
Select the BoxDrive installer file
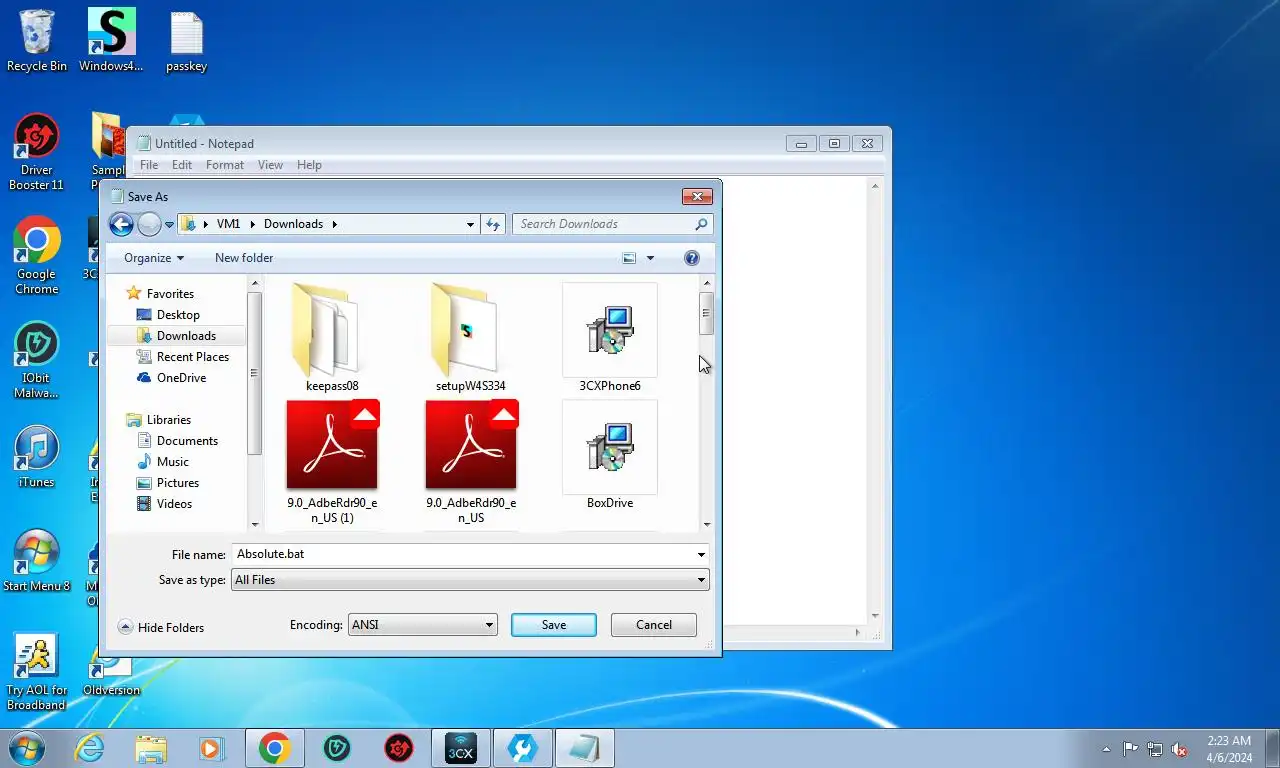point(610,455)
